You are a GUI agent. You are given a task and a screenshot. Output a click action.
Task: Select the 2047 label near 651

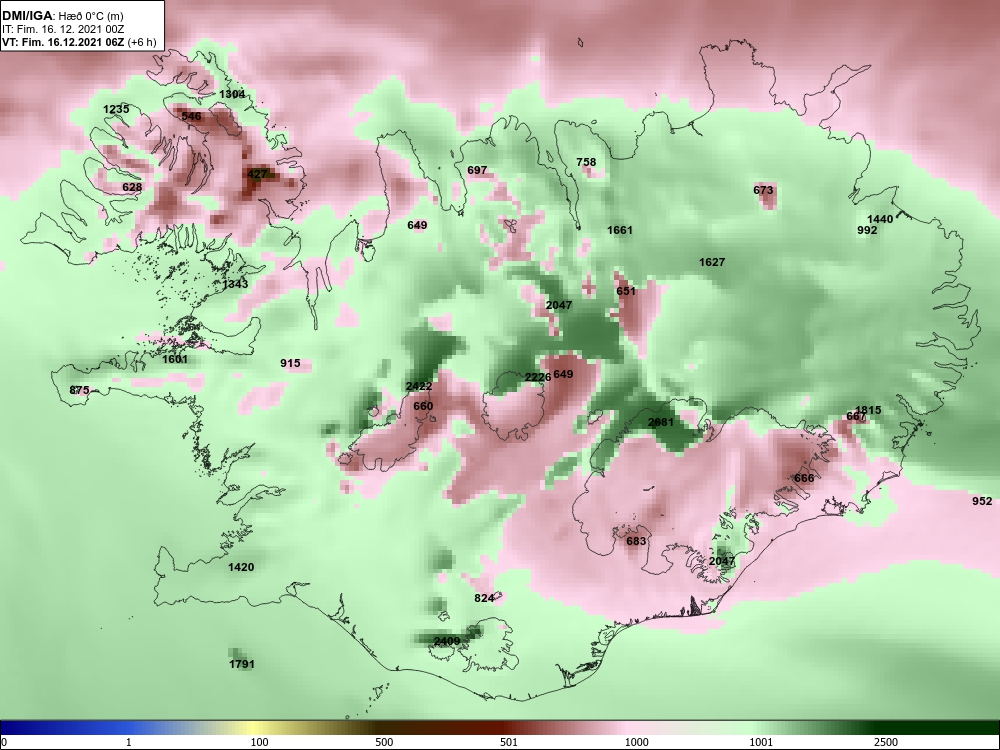[x=559, y=305]
